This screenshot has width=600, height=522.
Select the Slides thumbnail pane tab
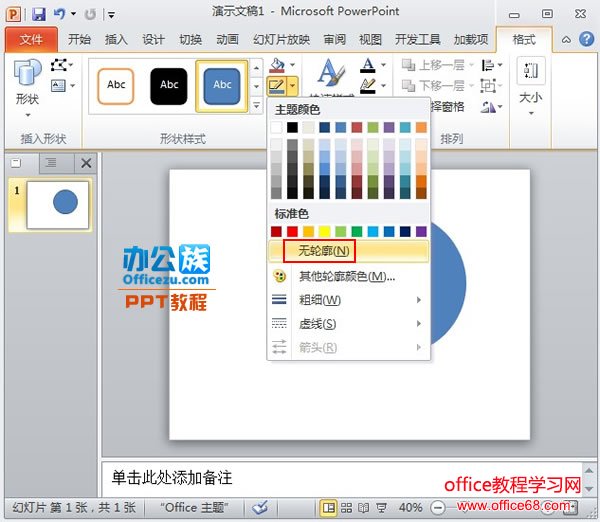(16, 163)
